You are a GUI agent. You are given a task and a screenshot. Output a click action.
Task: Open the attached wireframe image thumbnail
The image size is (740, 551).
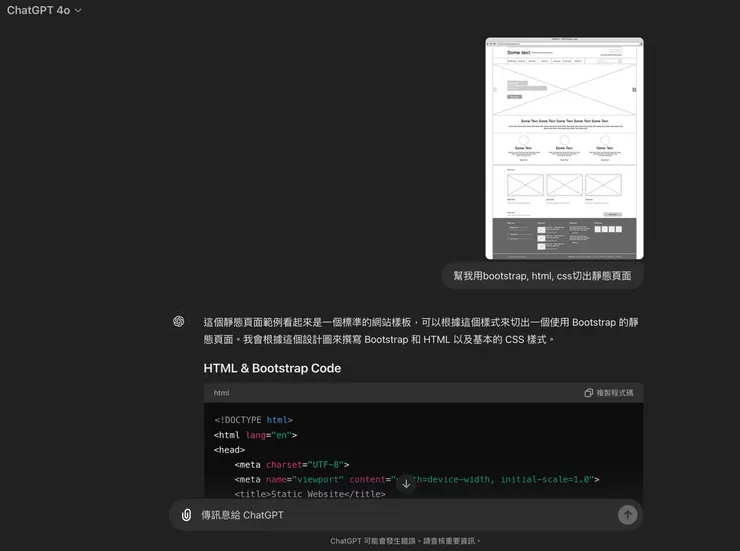click(564, 148)
